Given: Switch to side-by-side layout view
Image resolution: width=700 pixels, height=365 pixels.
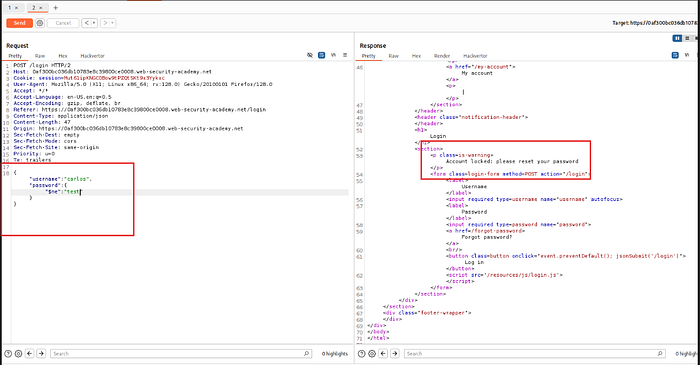Looking at the screenshot, I should pyautogui.click(x=677, y=38).
